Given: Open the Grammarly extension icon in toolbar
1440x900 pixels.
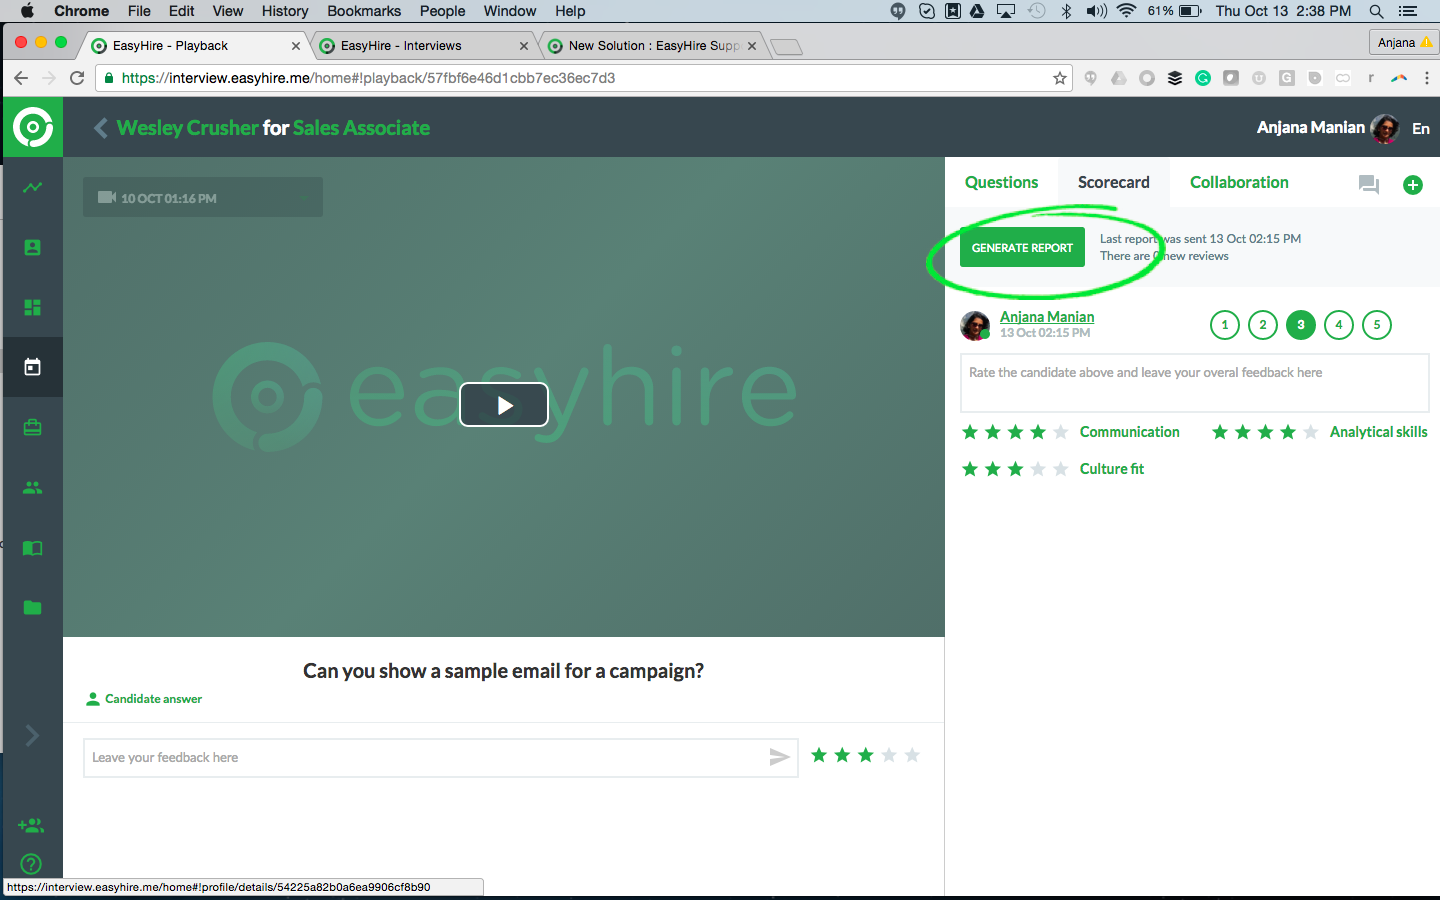Looking at the screenshot, I should coord(1203,78).
